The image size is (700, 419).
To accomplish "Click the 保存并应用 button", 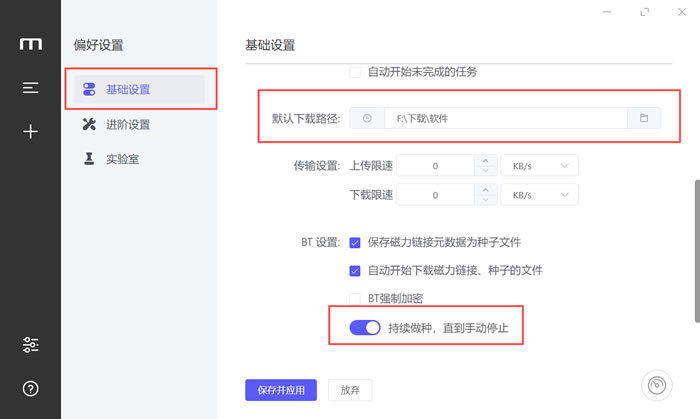I will [281, 389].
